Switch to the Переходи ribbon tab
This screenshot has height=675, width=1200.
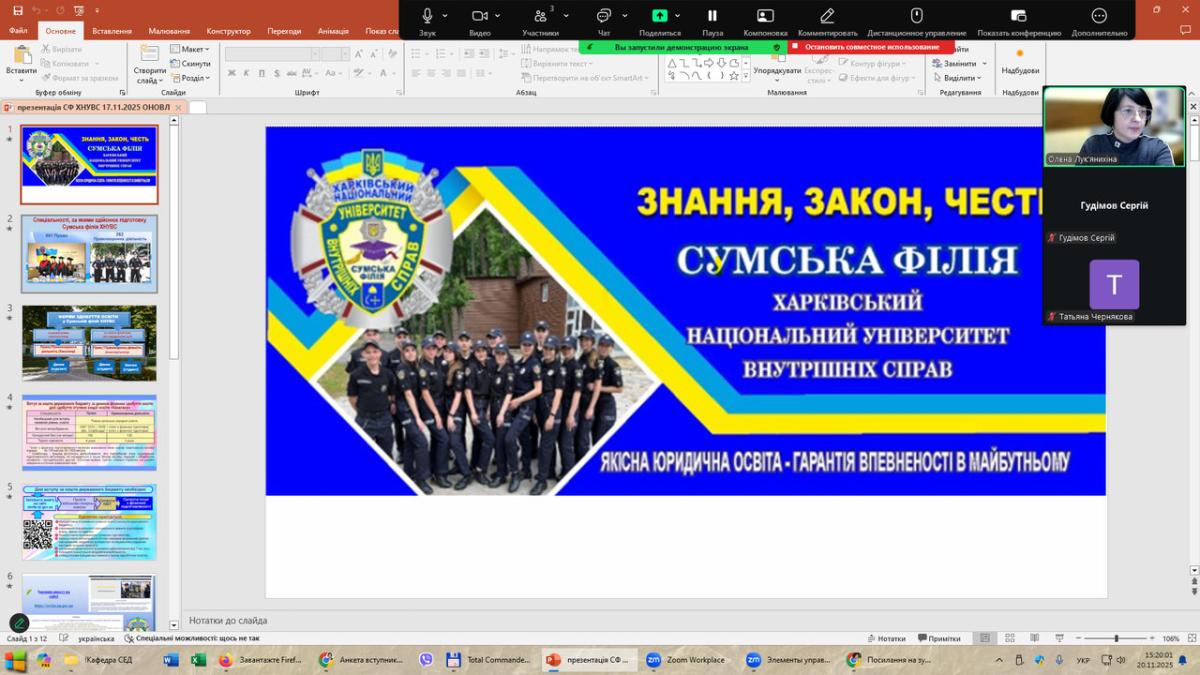coord(284,31)
